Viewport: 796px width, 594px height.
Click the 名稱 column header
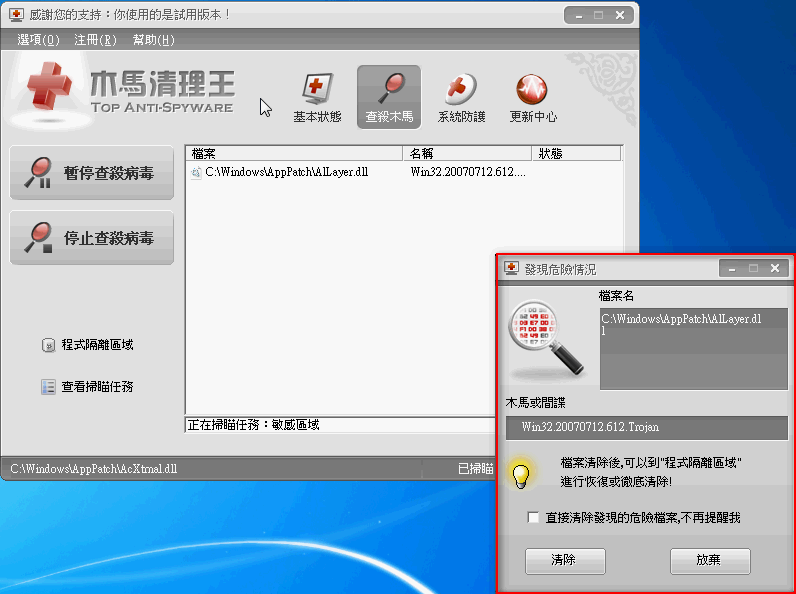tap(467, 153)
